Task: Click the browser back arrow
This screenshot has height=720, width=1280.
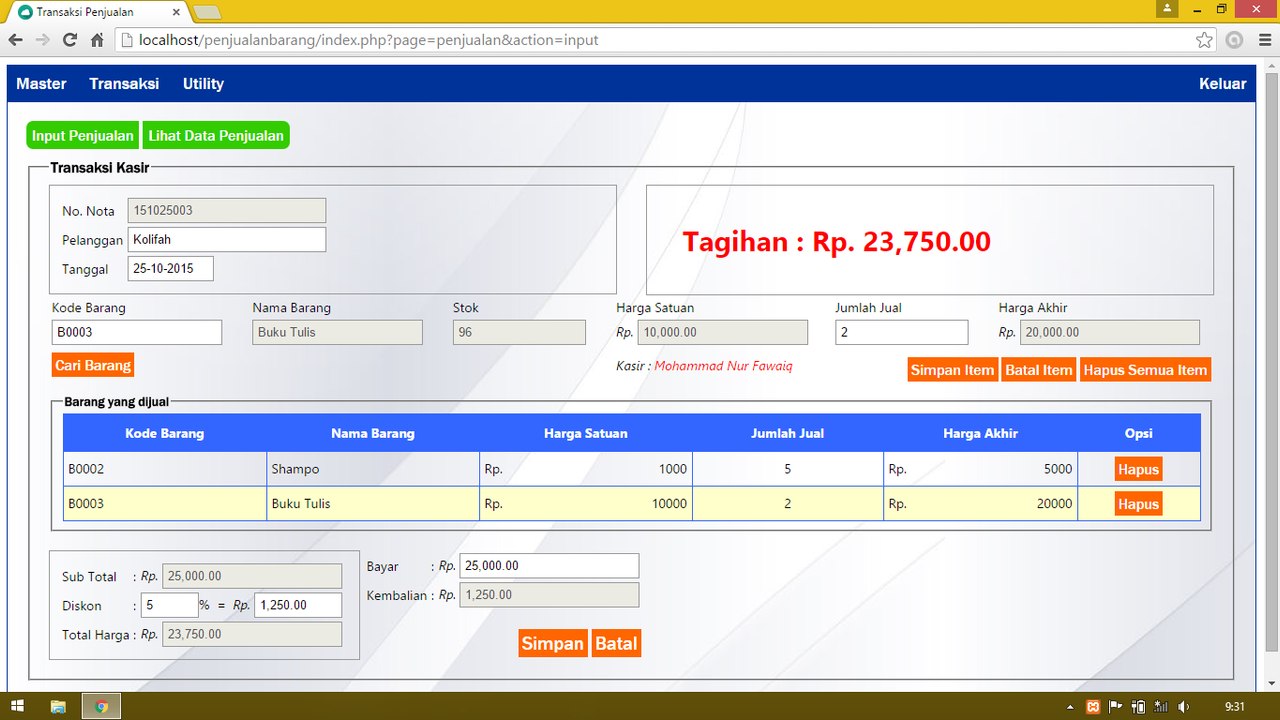Action: pos(15,40)
